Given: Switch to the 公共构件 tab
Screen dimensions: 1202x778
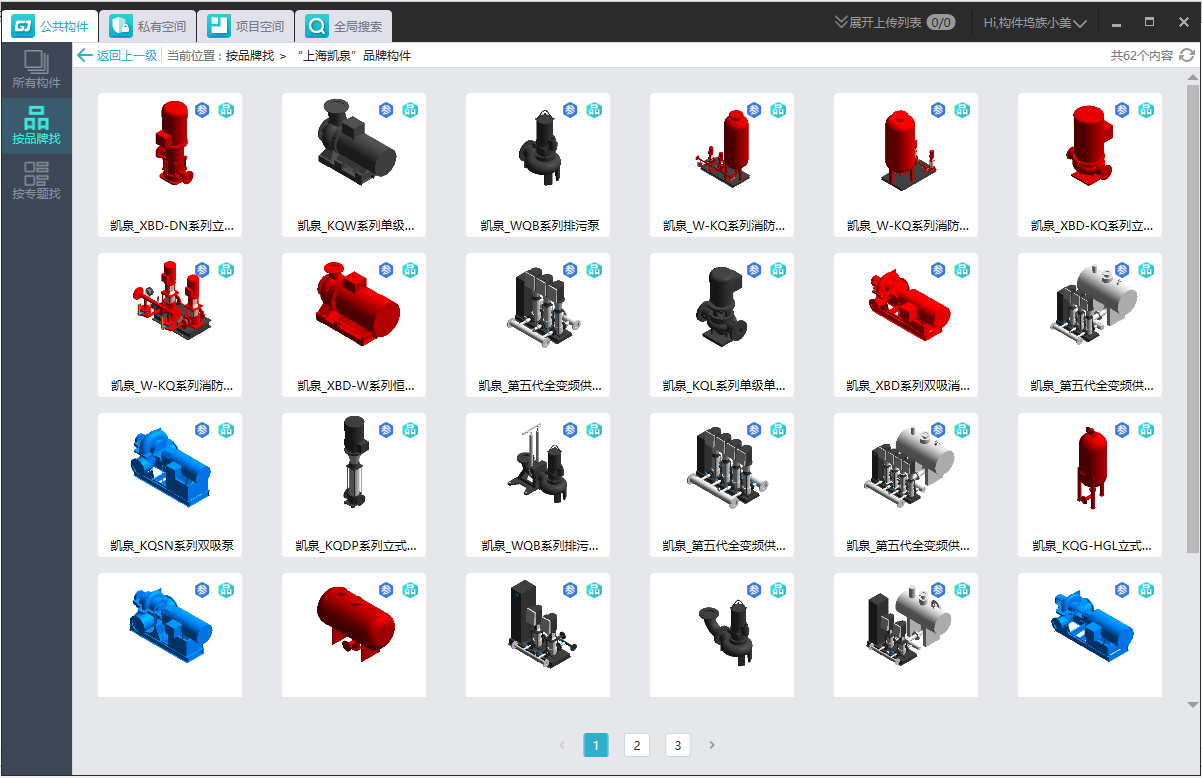Looking at the screenshot, I should (50, 26).
